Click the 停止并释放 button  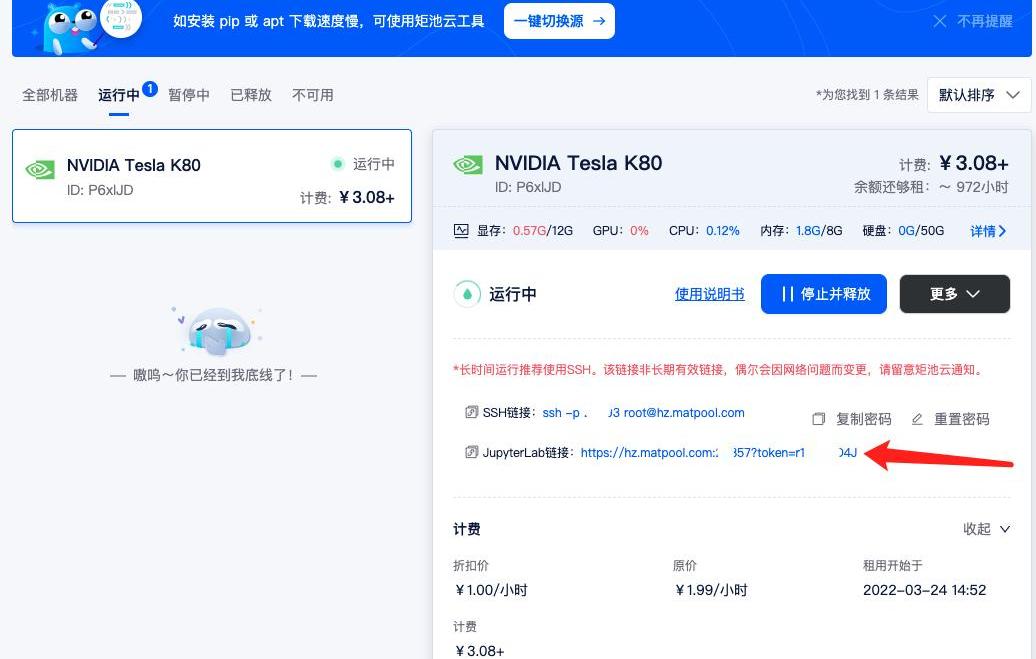pos(823,294)
